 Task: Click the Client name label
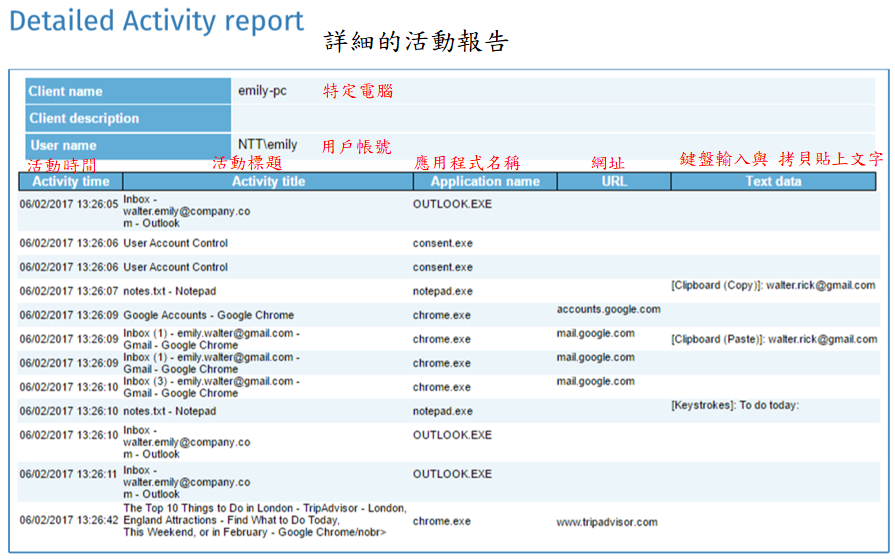coord(66,92)
